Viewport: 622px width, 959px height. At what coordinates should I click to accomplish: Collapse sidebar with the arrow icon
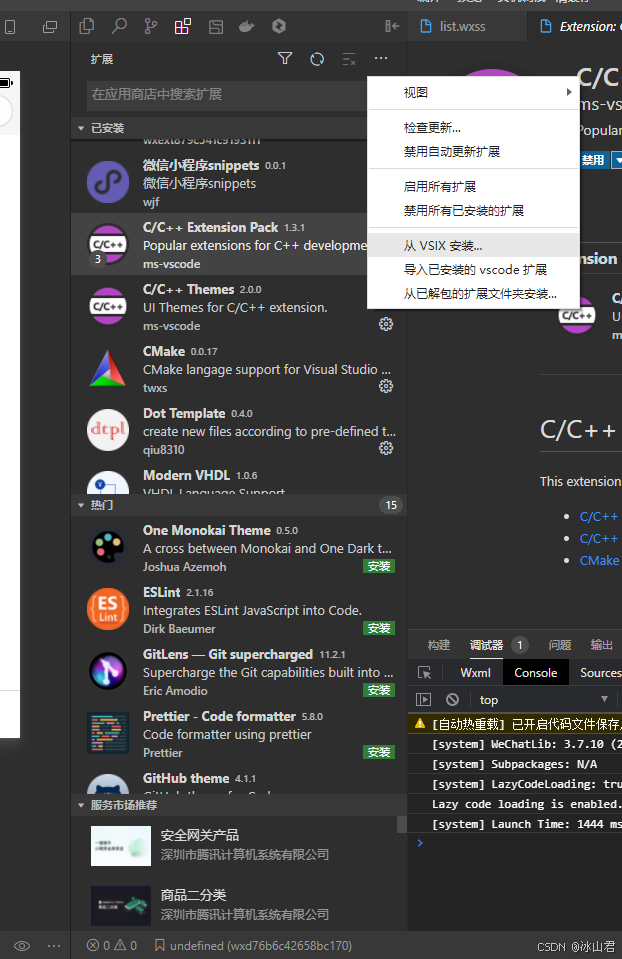pos(392,26)
